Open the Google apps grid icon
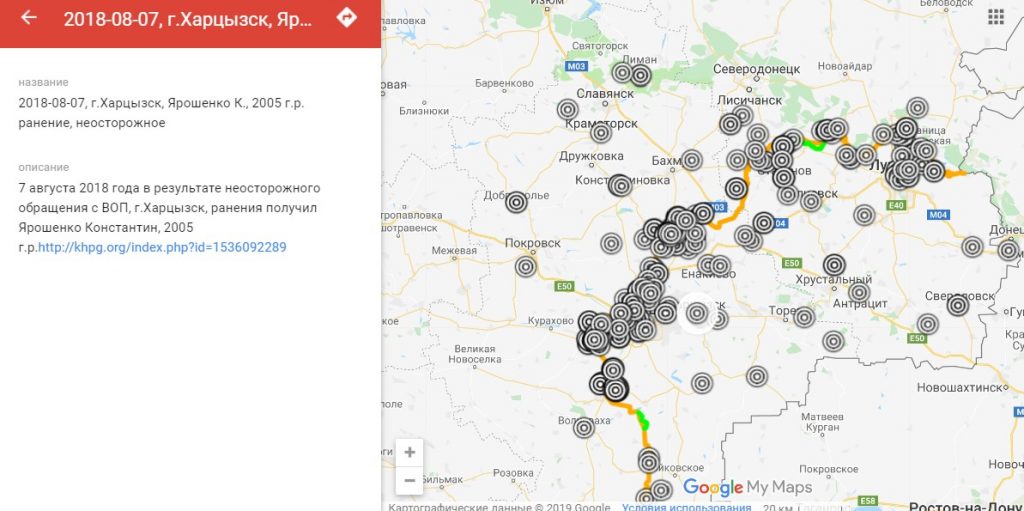Image resolution: width=1024 pixels, height=511 pixels. [x=995, y=16]
